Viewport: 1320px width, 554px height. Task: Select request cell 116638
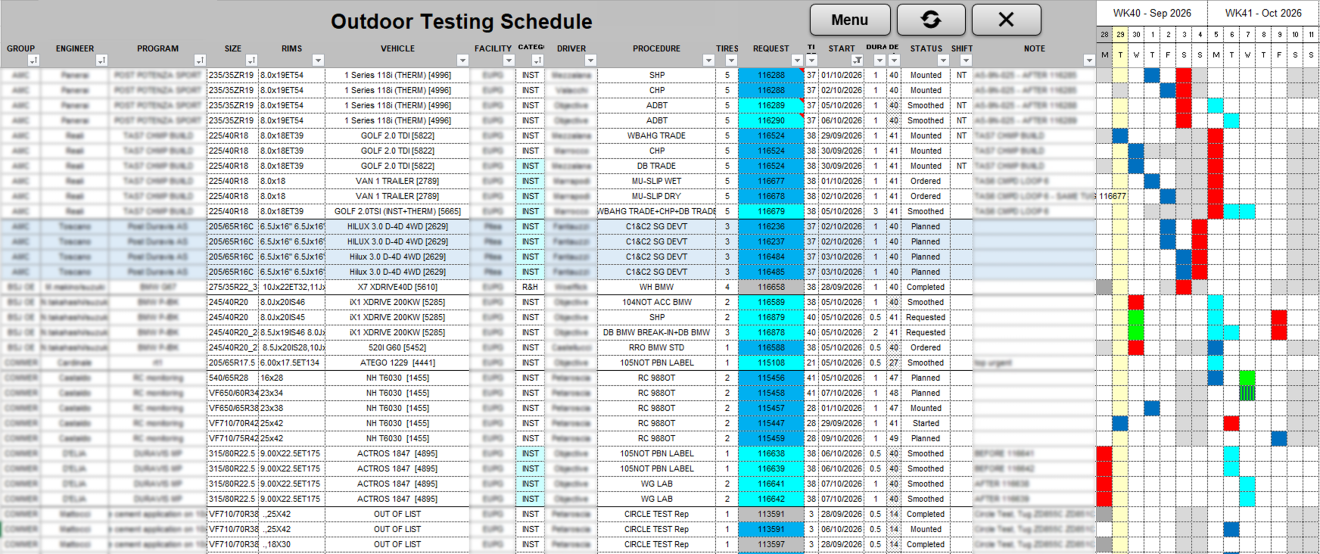click(x=771, y=453)
